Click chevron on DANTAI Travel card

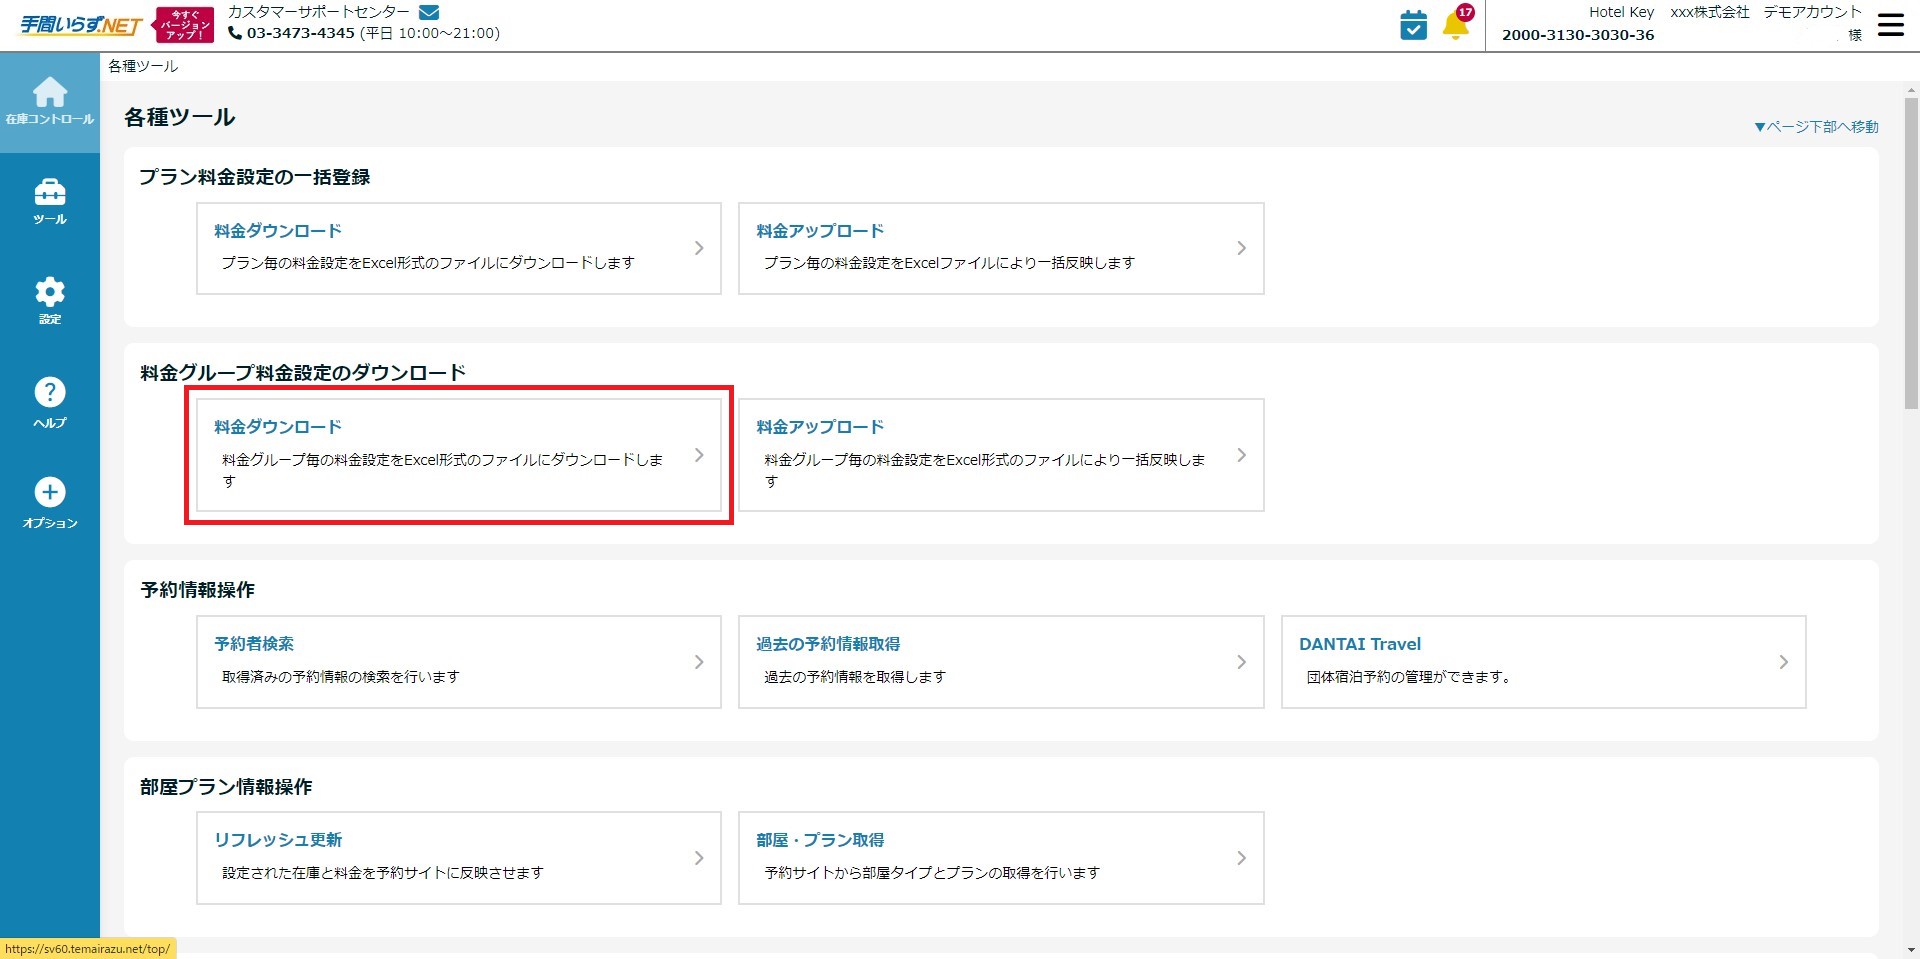point(1783,662)
